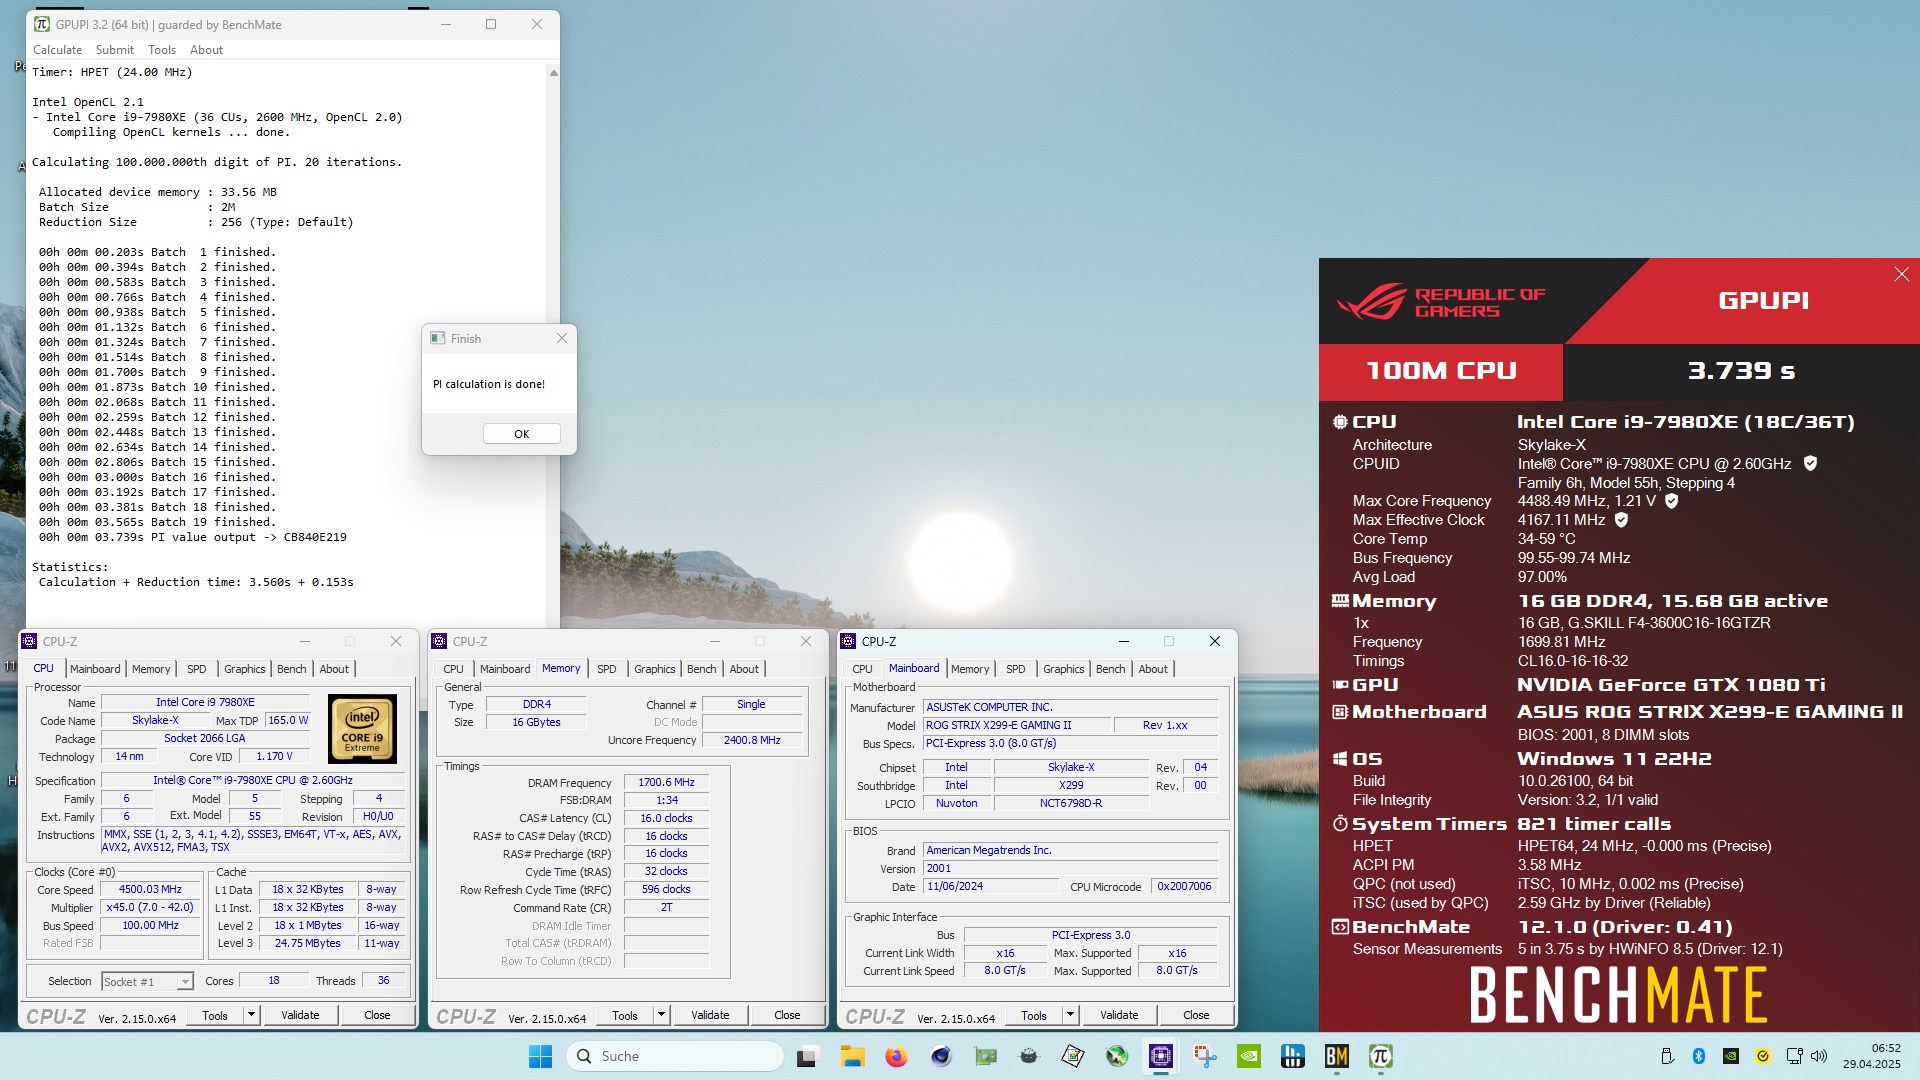Open the Tools dropdown arrow in CPU-Z CPU window
This screenshot has height=1080, width=1920.
(x=251, y=1015)
